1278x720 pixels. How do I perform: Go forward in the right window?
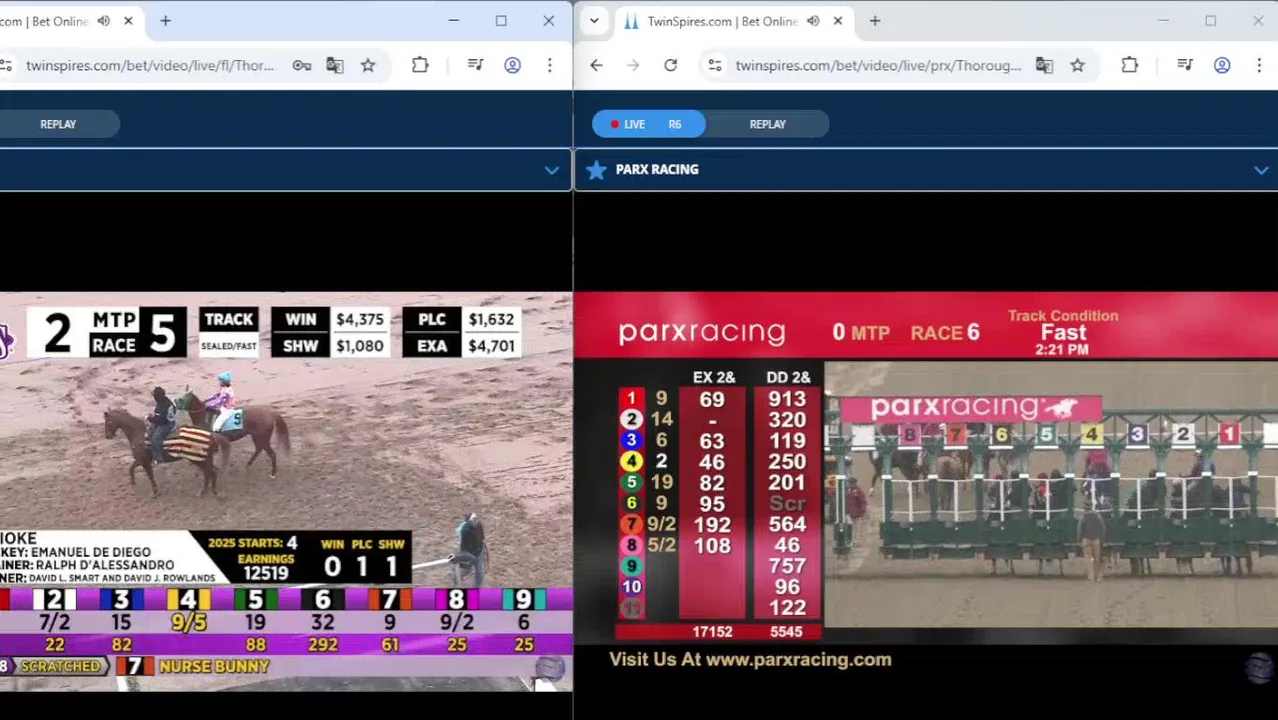(x=633, y=65)
